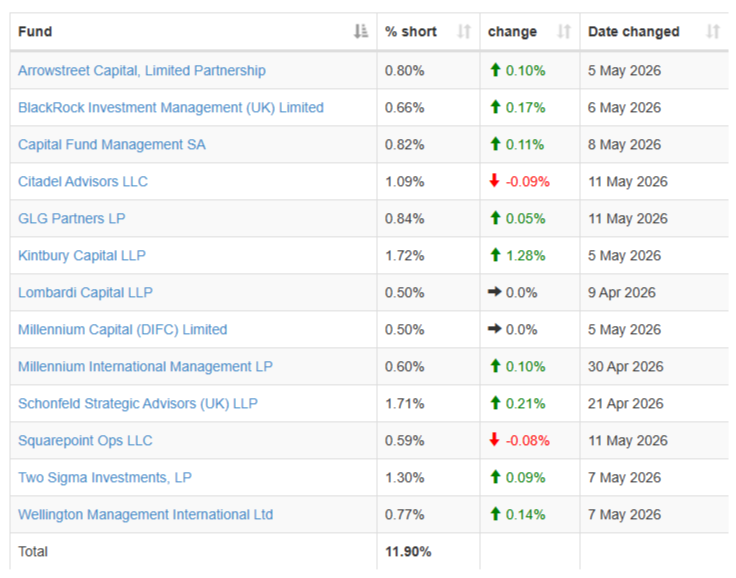Viewport: 736px width, 578px height.
Task: Click the -0.09% change for Citadel
Action: (x=528, y=182)
